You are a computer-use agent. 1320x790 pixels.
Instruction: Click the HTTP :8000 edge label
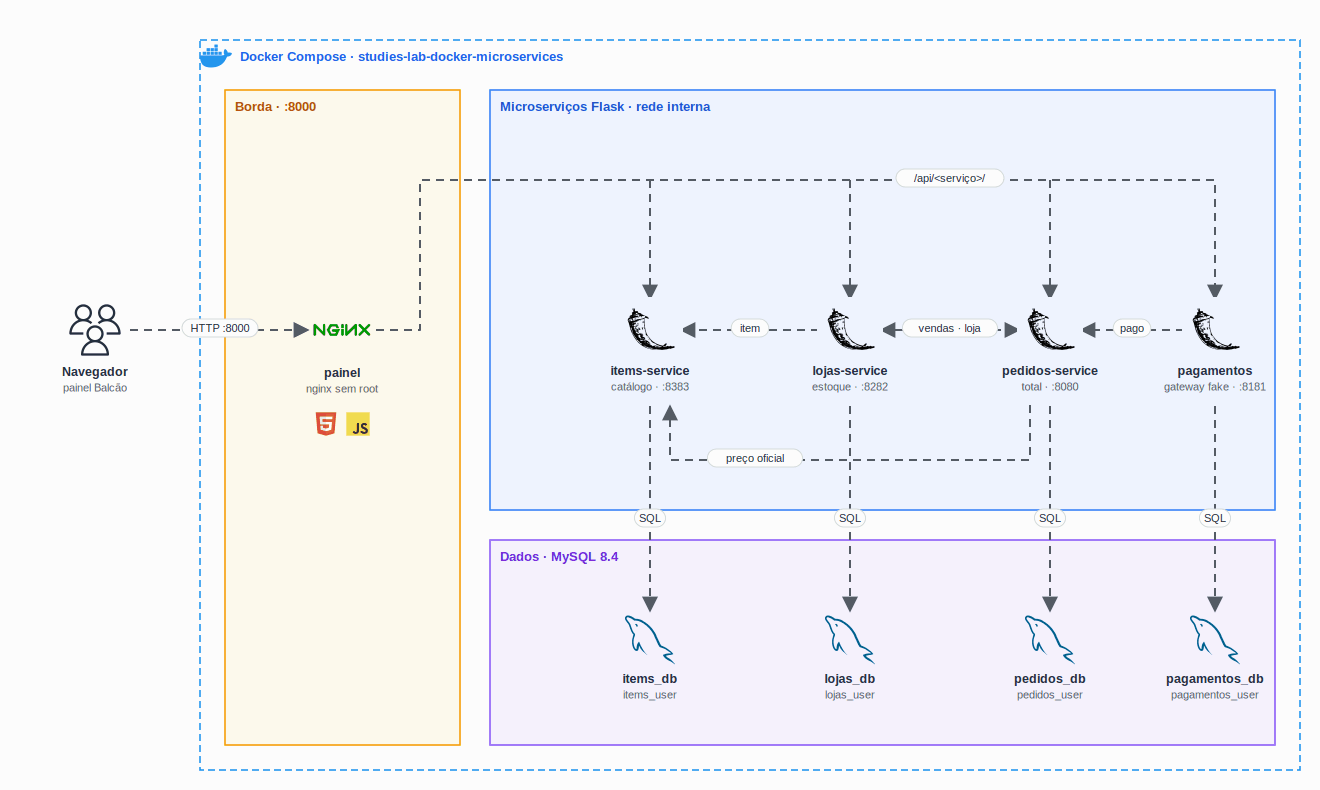[220, 328]
